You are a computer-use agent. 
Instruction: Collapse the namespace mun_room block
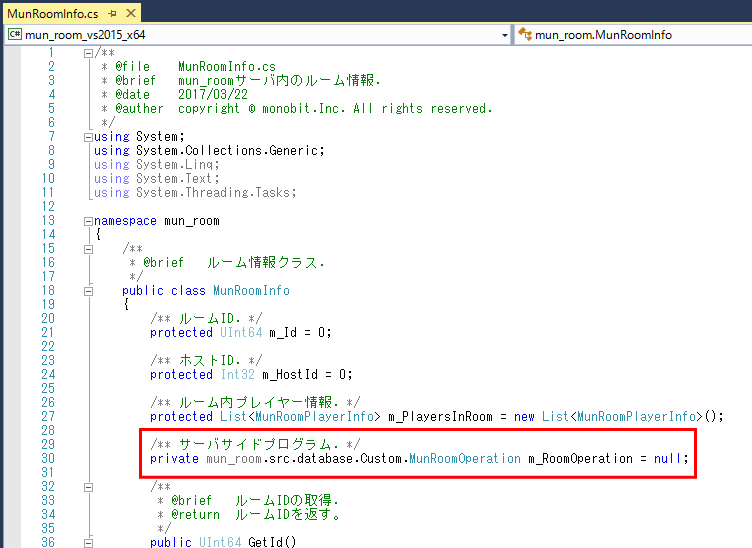click(88, 221)
